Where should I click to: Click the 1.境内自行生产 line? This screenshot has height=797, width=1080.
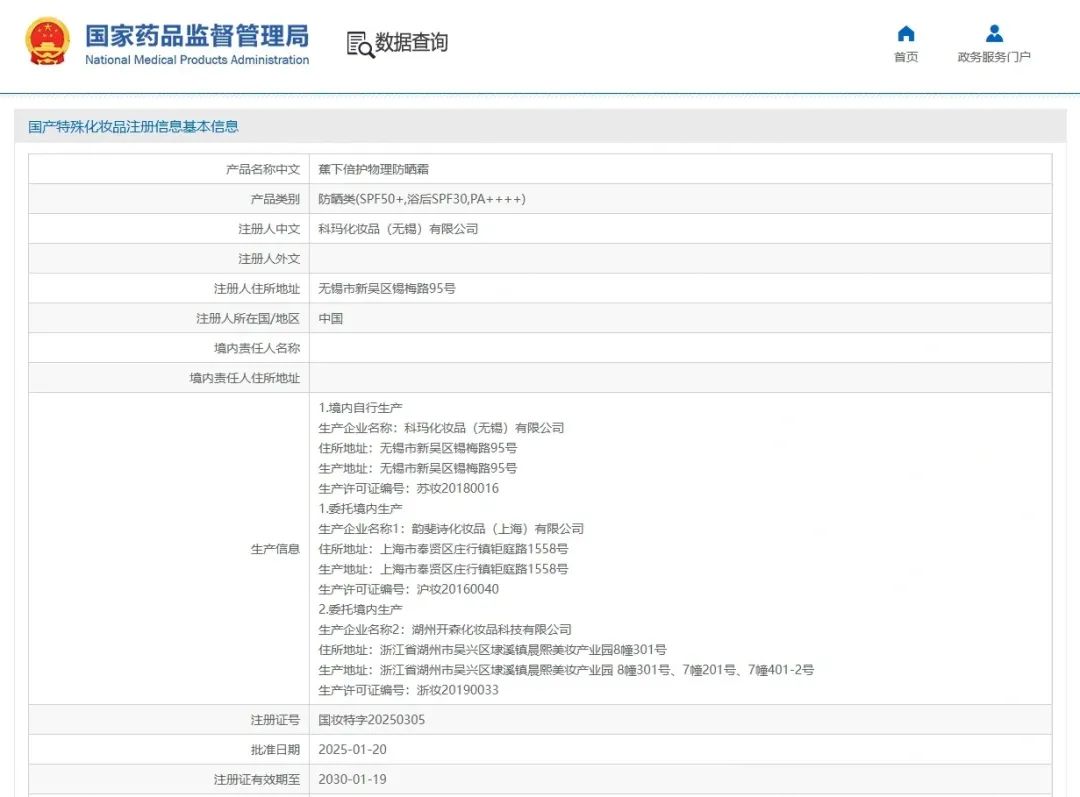click(360, 408)
